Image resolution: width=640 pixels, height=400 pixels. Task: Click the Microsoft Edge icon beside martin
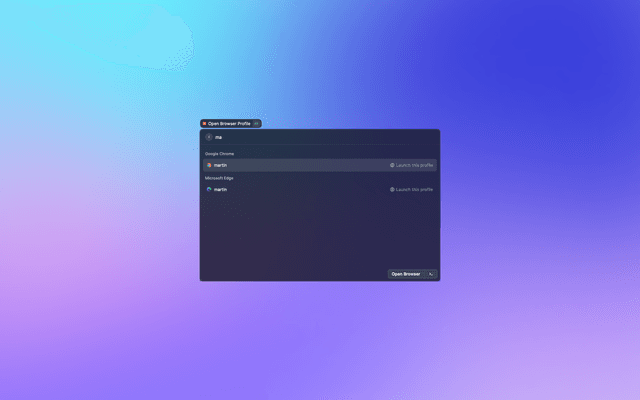point(209,189)
